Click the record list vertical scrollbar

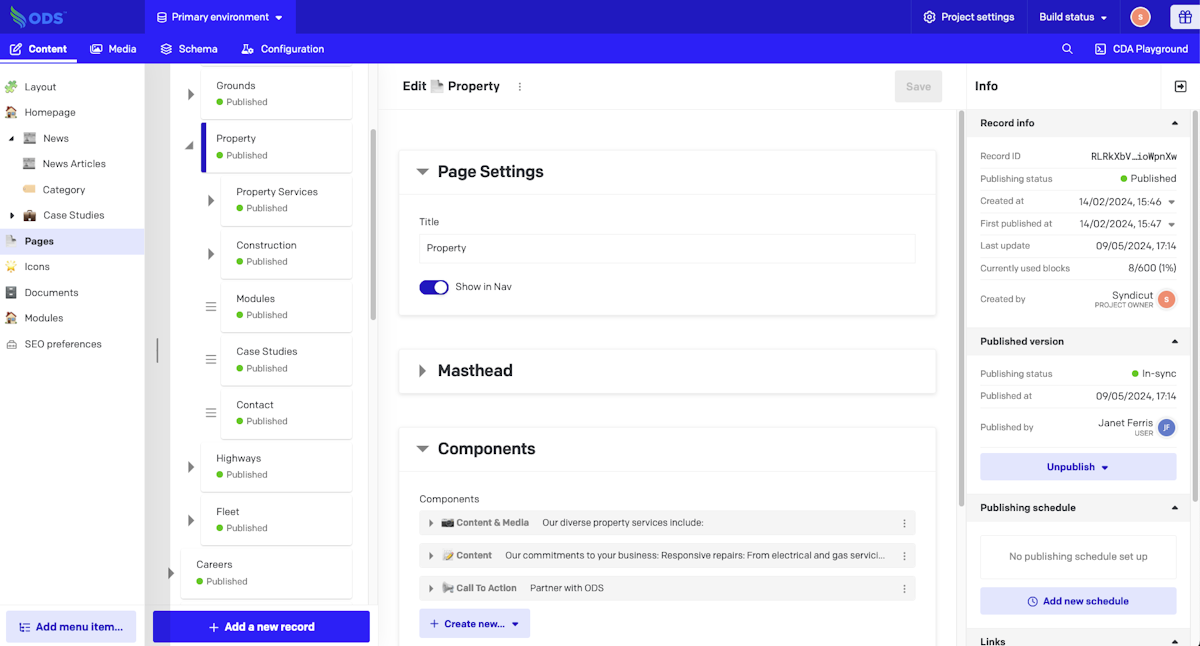click(373, 224)
